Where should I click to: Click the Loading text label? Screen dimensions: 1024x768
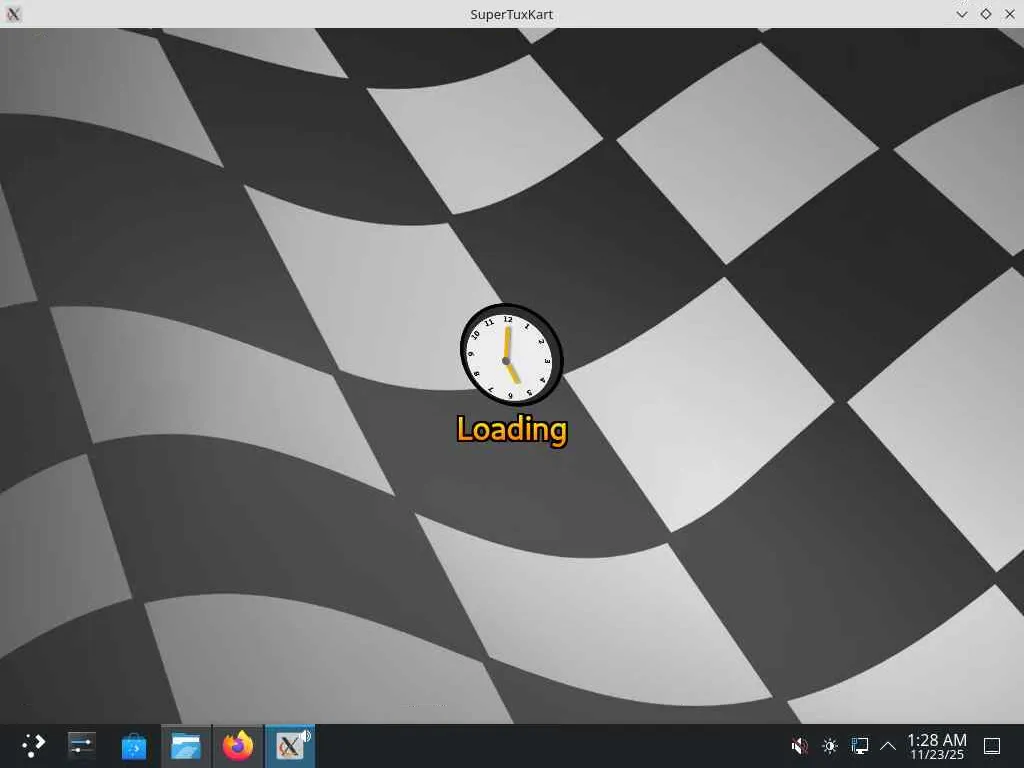coord(512,430)
